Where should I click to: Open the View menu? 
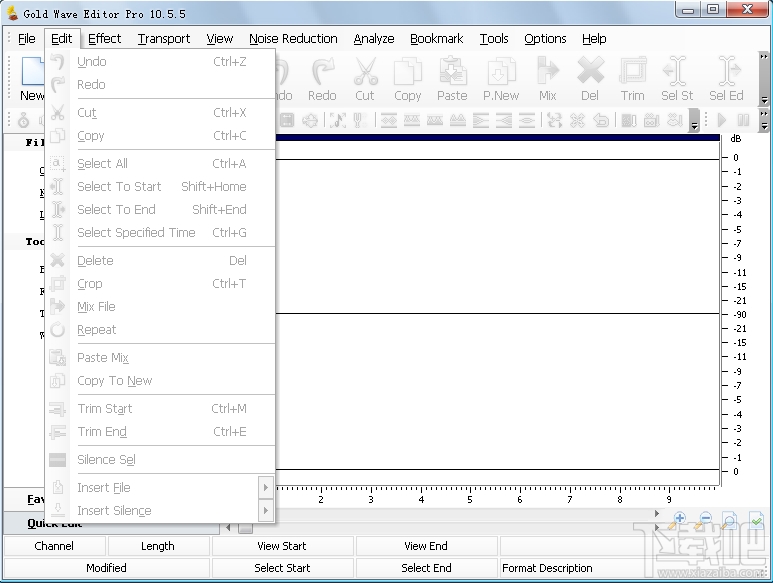[219, 38]
